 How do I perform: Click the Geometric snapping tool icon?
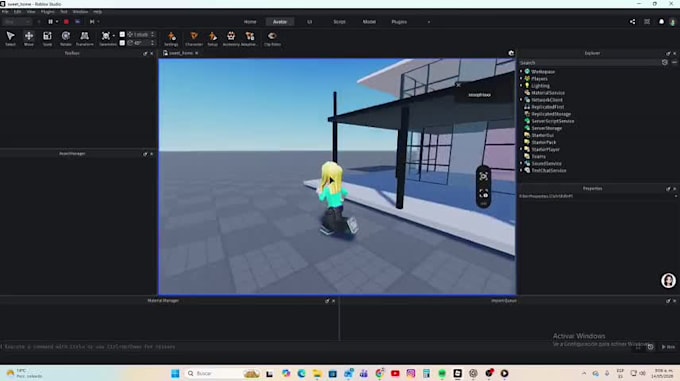105,36
